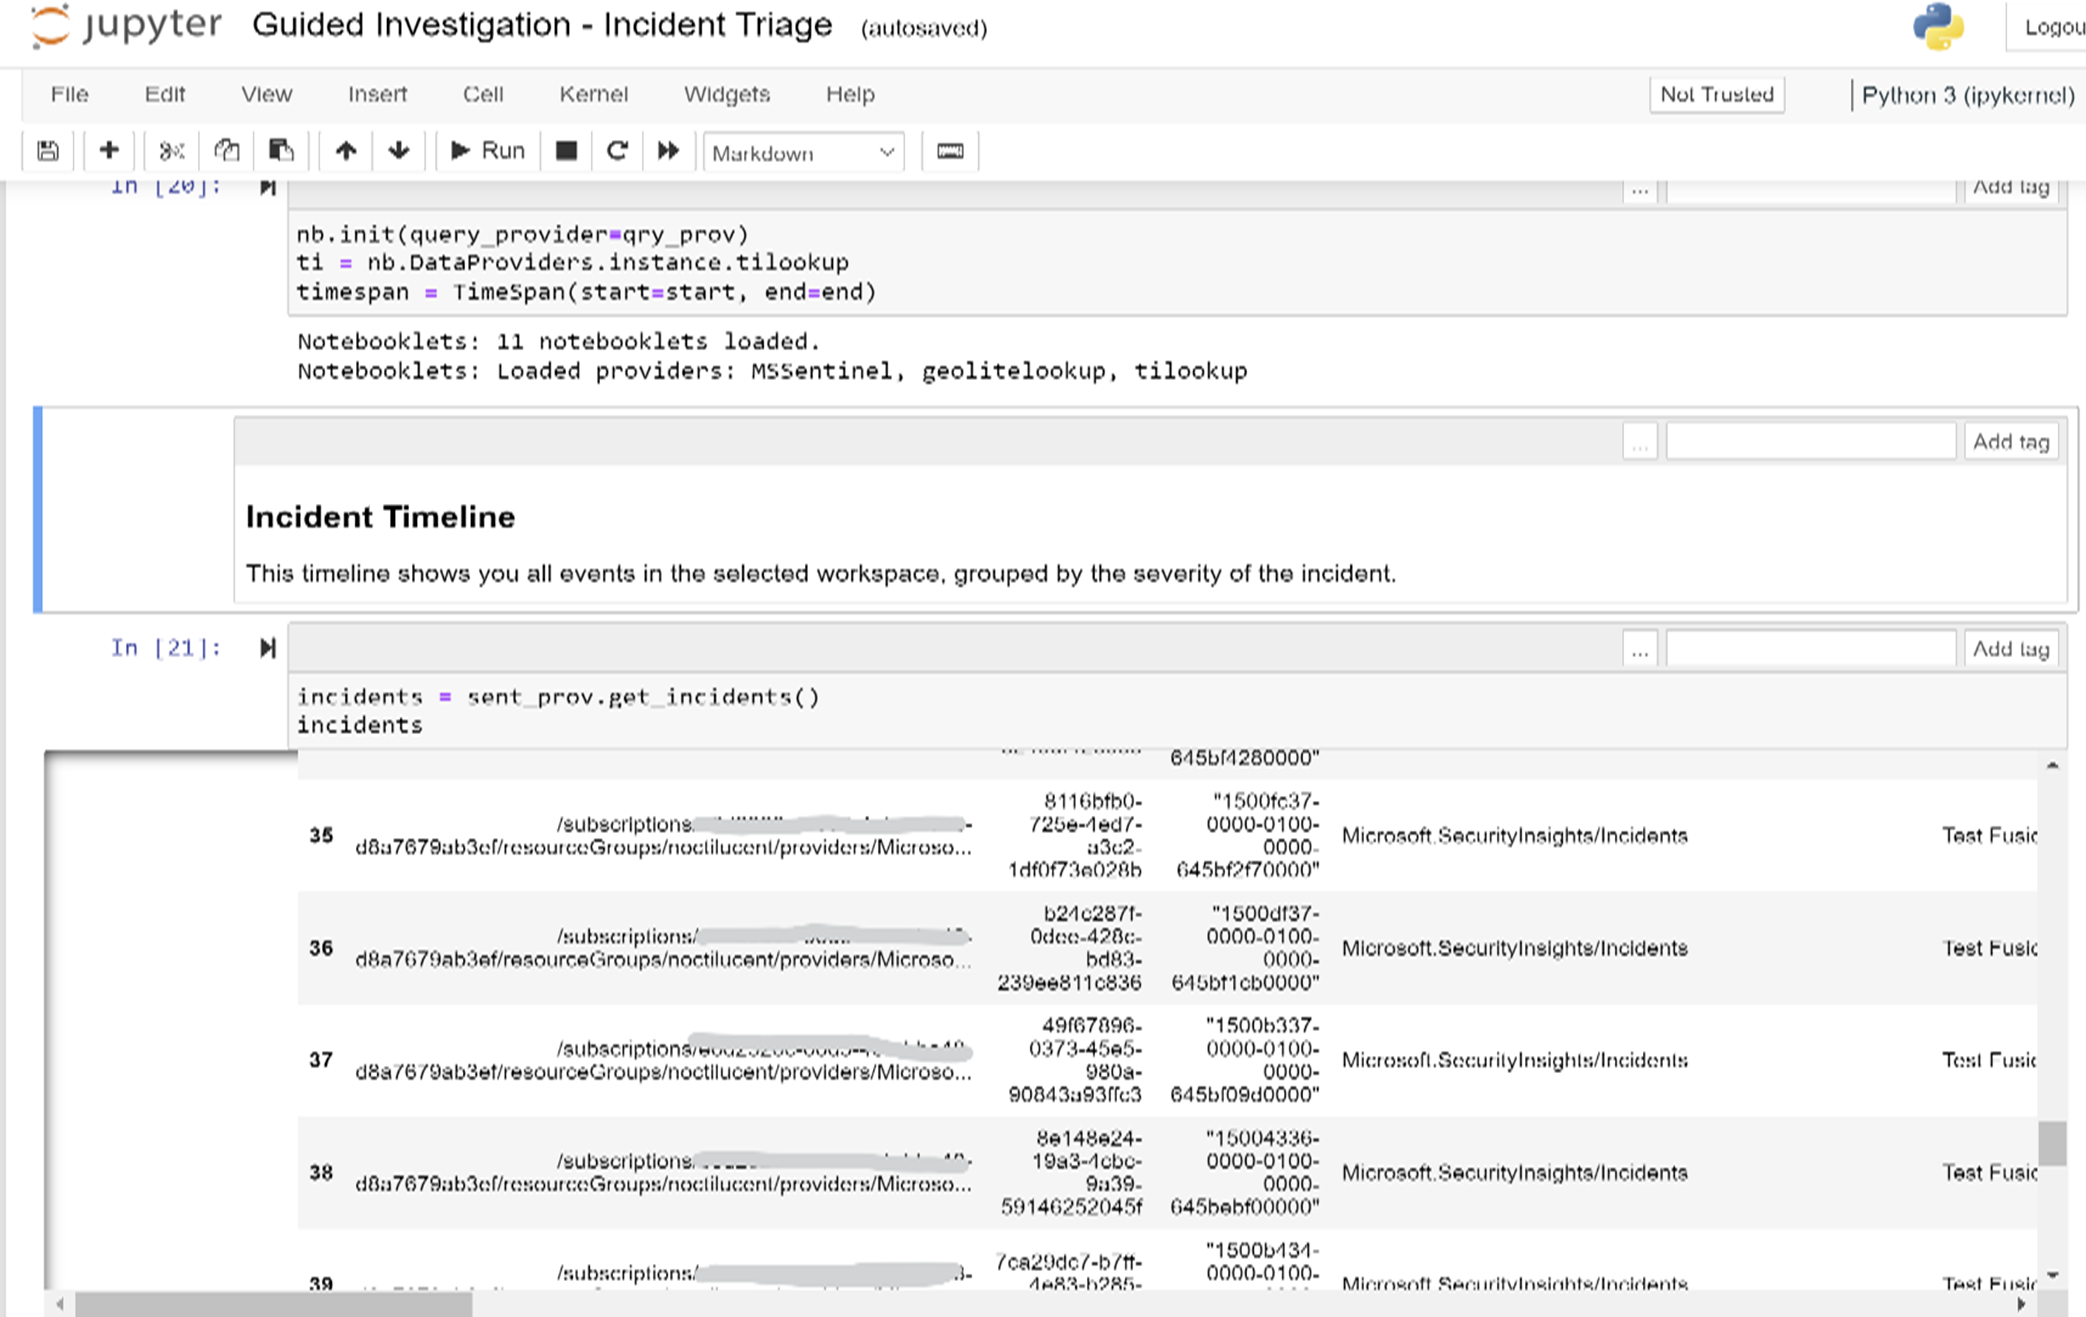This screenshot has width=2086, height=1317.
Task: Open ellipsis menu on cell In [21]
Action: coord(1639,648)
